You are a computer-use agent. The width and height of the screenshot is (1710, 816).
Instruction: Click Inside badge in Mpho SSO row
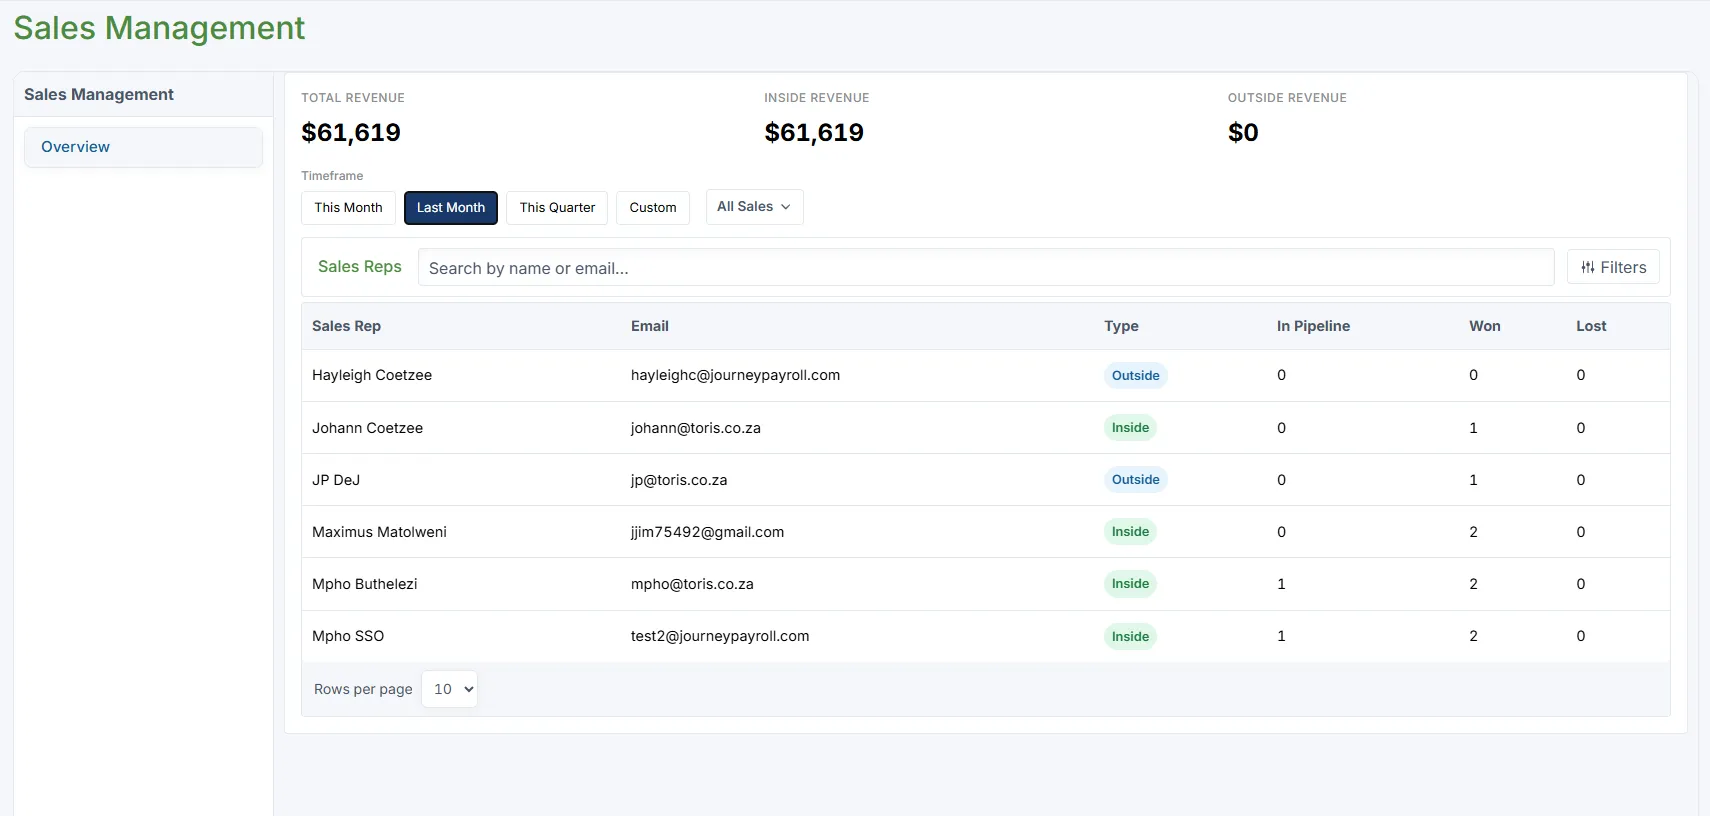point(1130,636)
